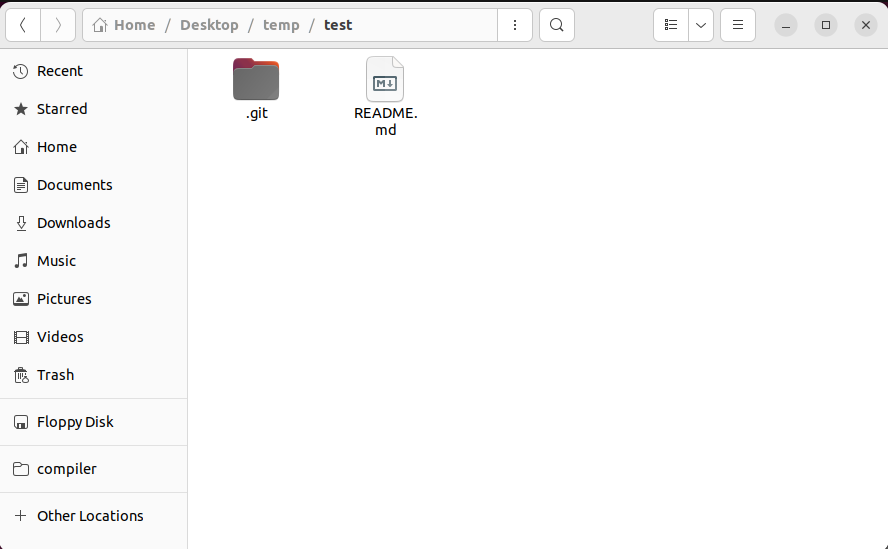The width and height of the screenshot is (888, 549).
Task: Open Music in the sidebar
Action: [93, 261]
